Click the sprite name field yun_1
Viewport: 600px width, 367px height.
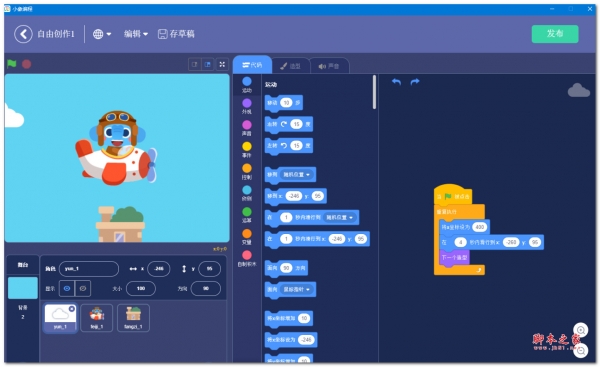coord(89,269)
